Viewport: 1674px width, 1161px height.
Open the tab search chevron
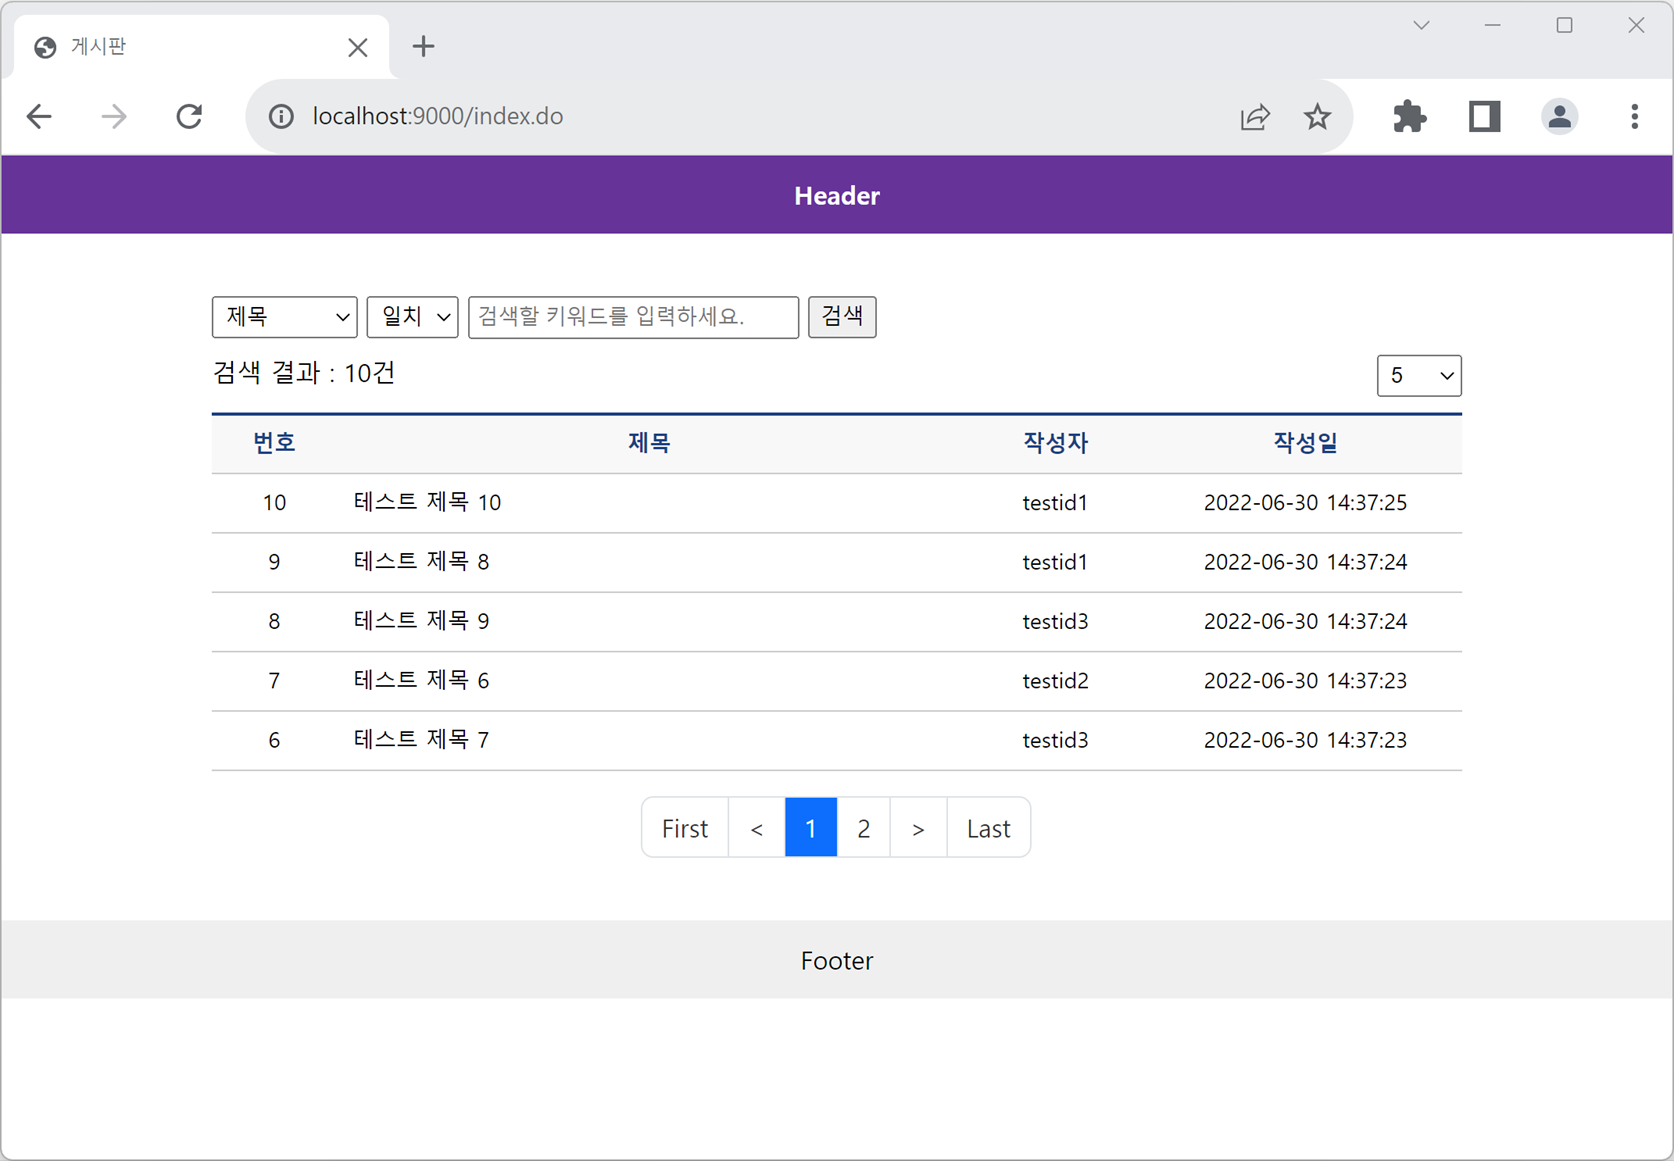click(x=1421, y=25)
